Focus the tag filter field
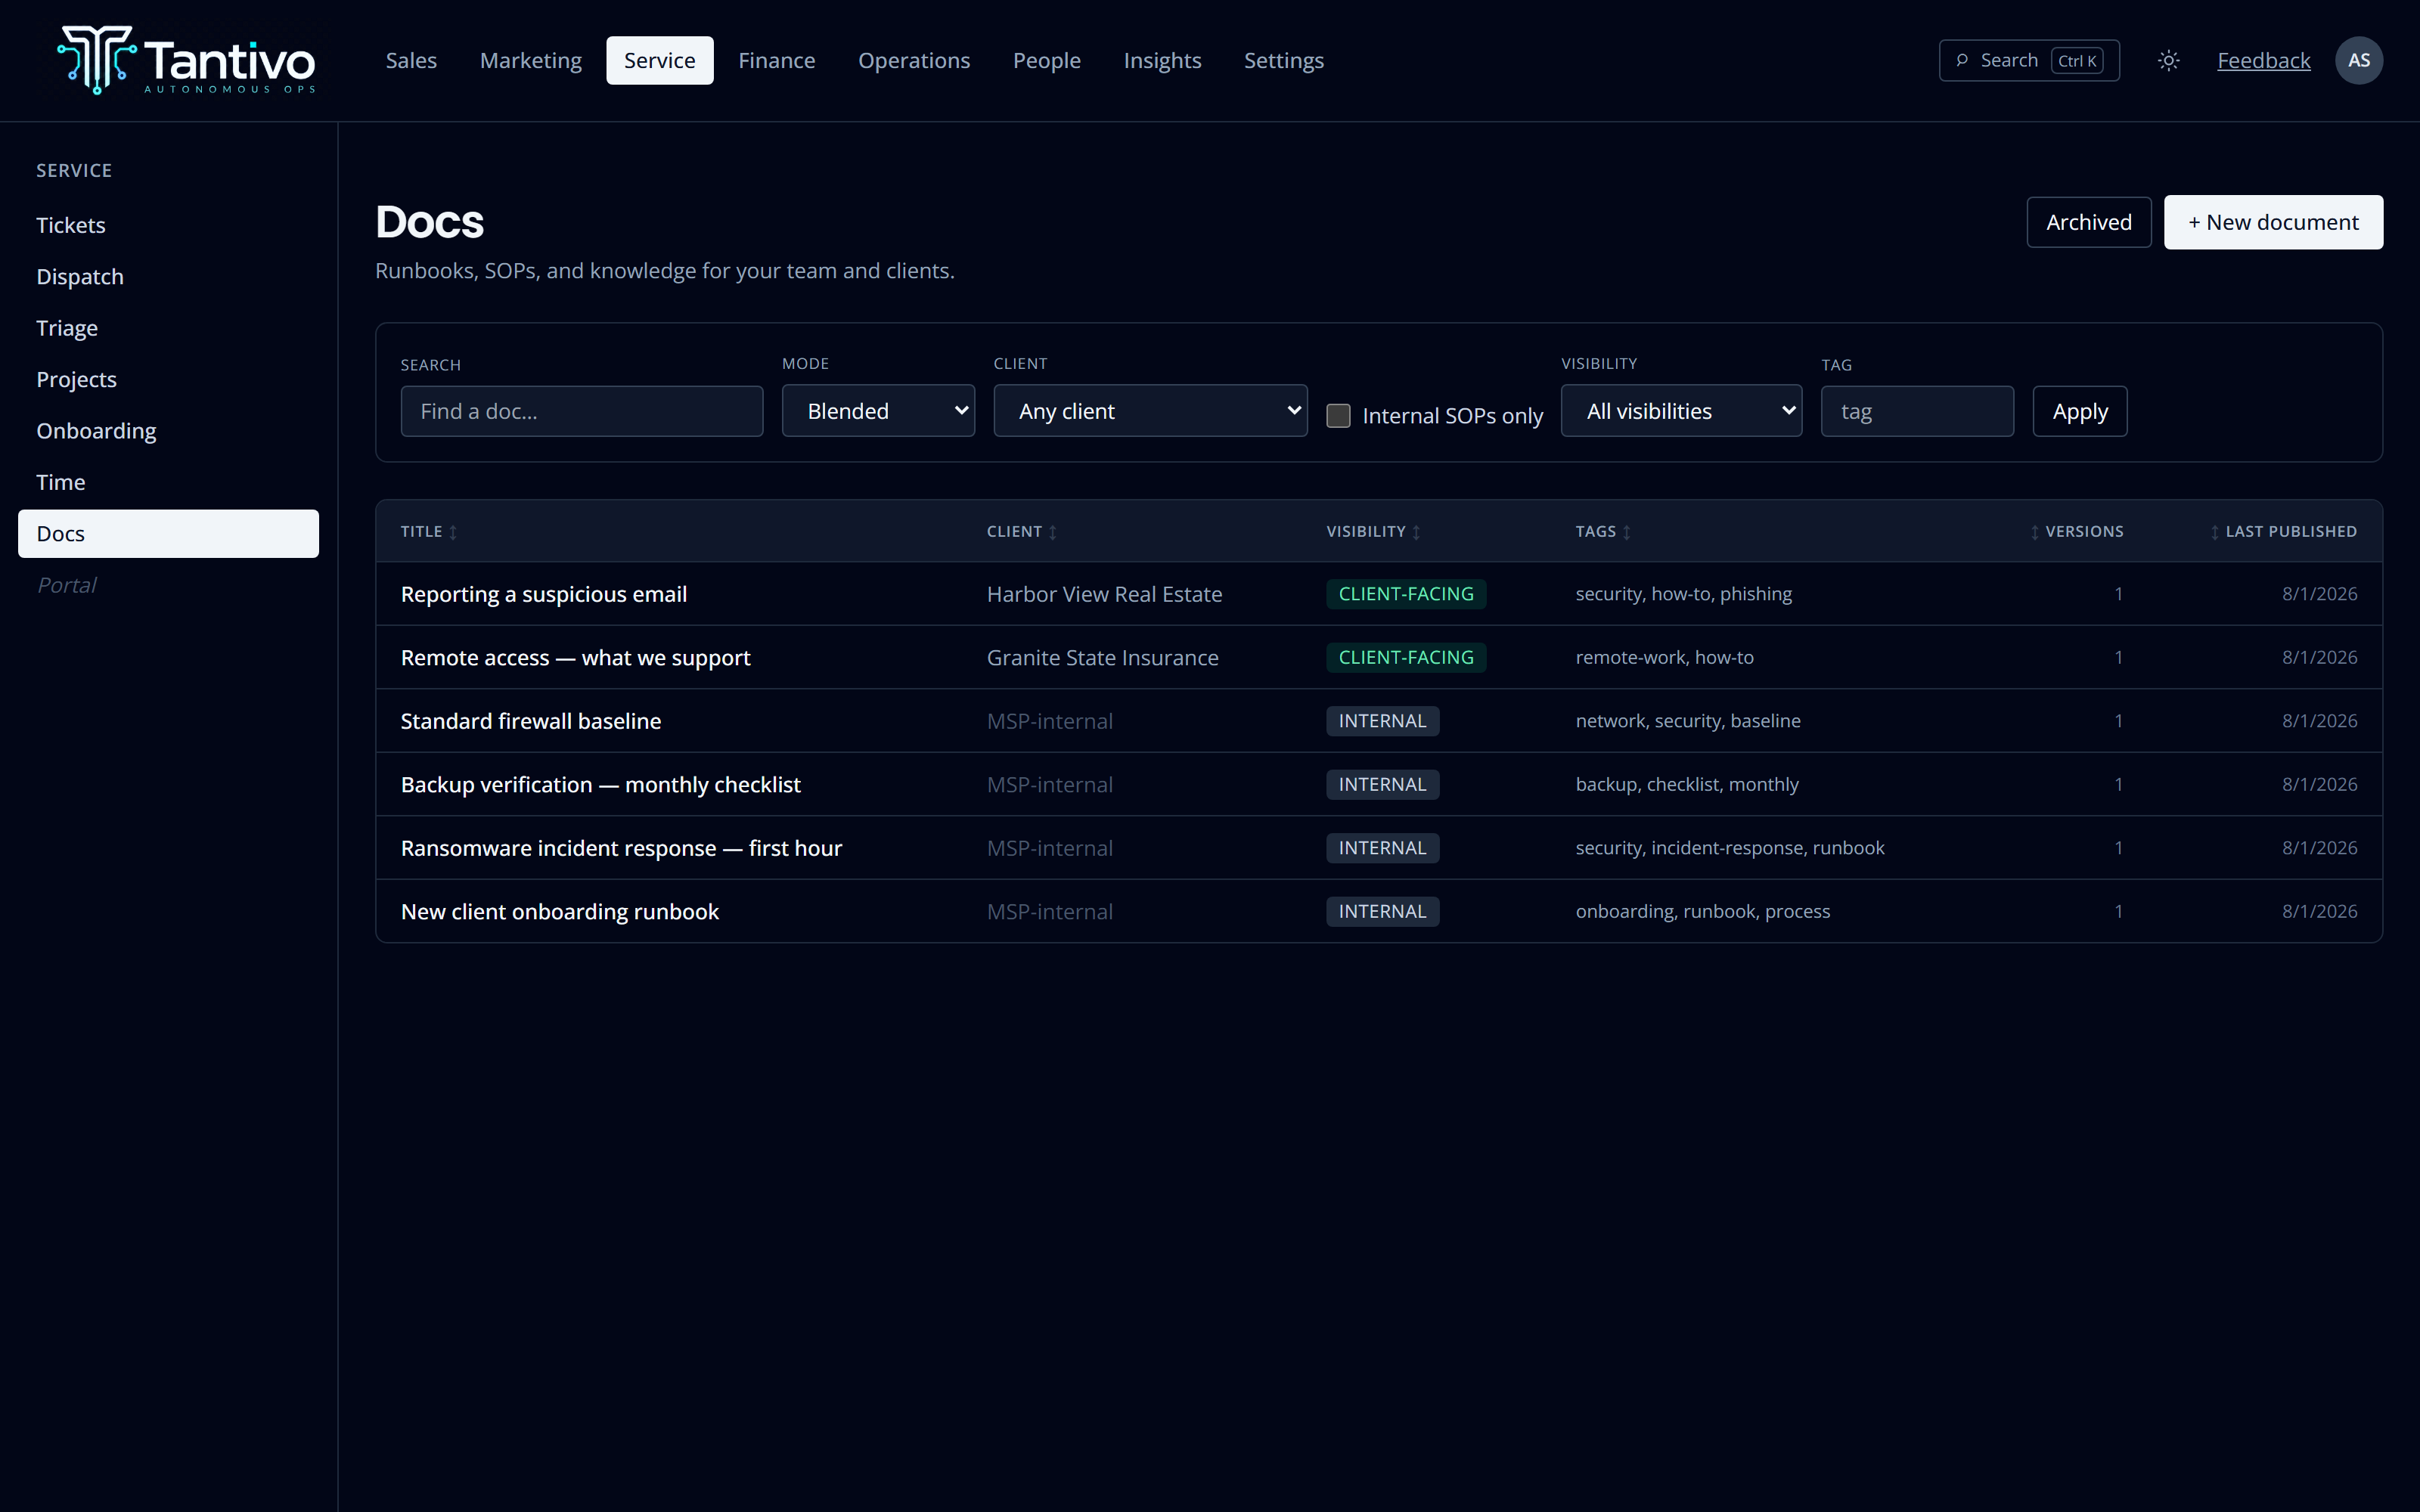 click(1916, 411)
